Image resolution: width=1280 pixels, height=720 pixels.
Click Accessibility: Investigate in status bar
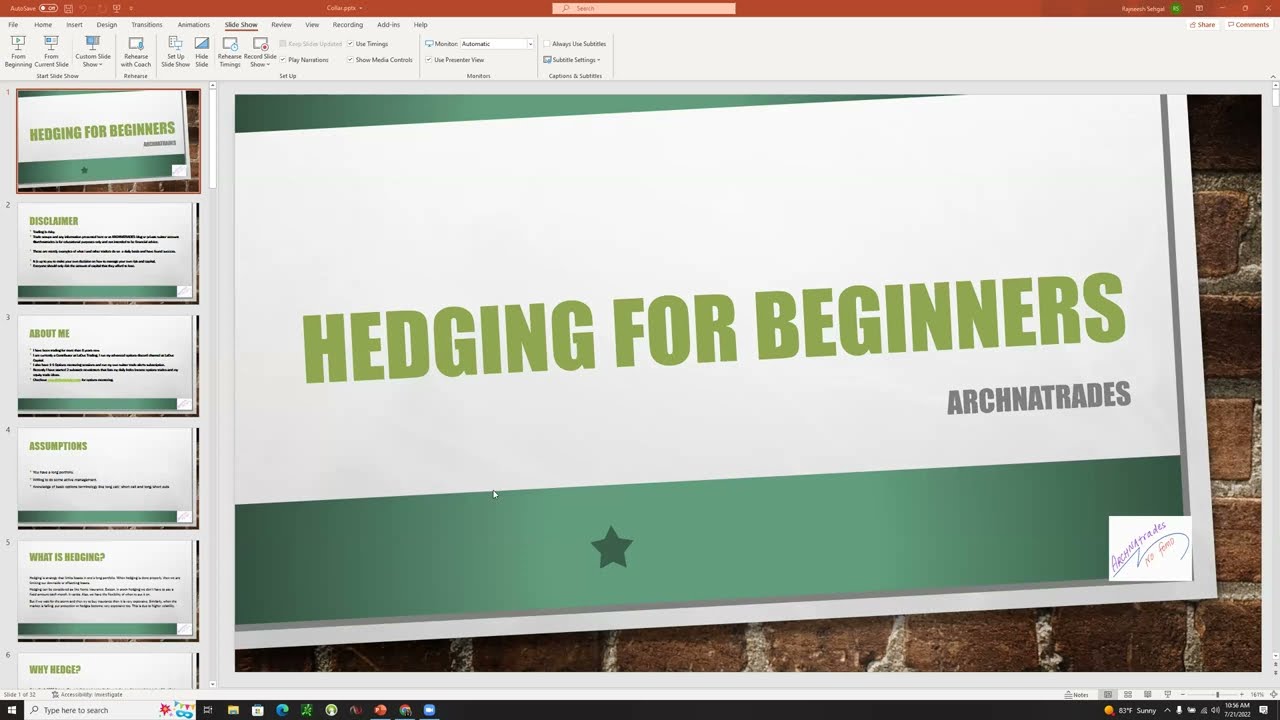coord(87,694)
